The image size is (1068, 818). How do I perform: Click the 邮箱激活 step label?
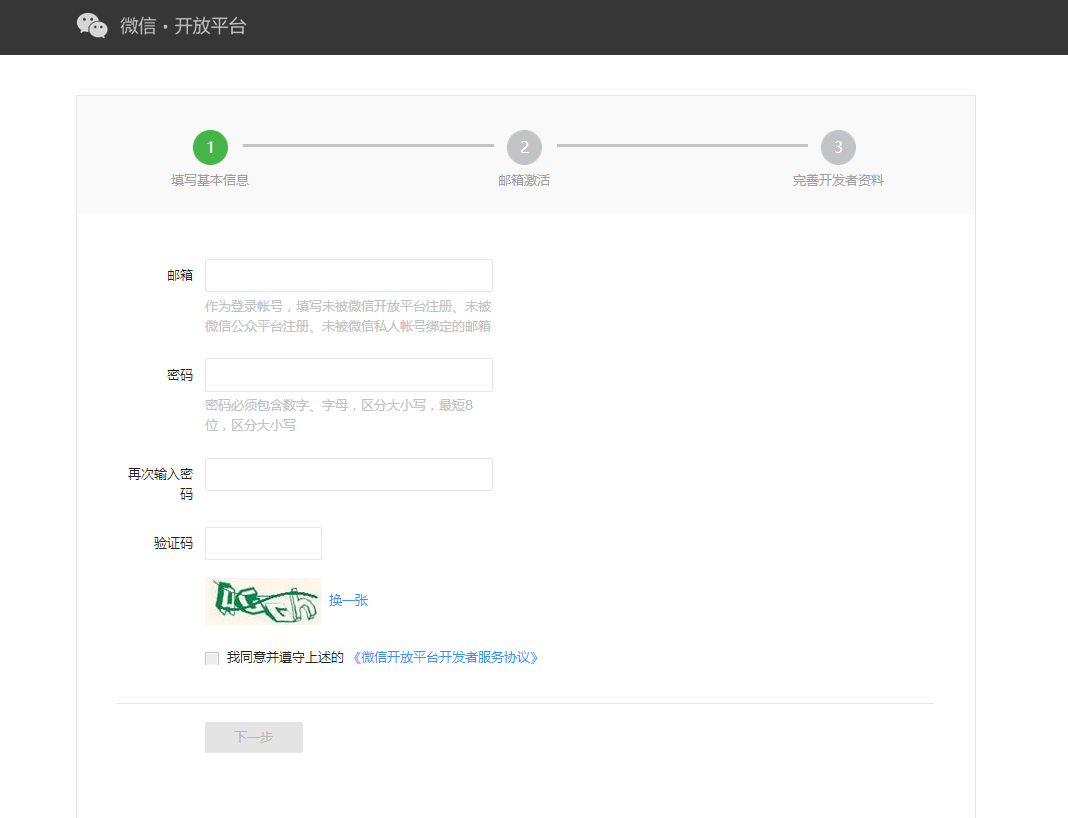pos(524,180)
